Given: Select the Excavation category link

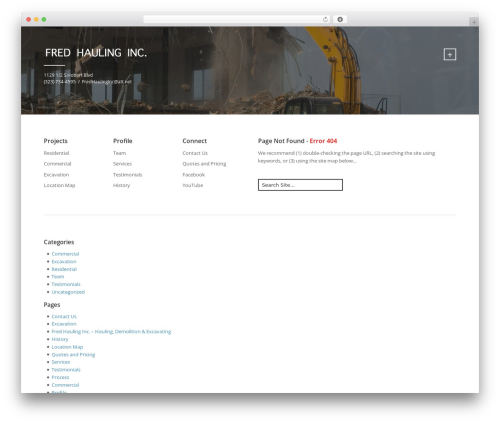Looking at the screenshot, I should pyautogui.click(x=64, y=262).
